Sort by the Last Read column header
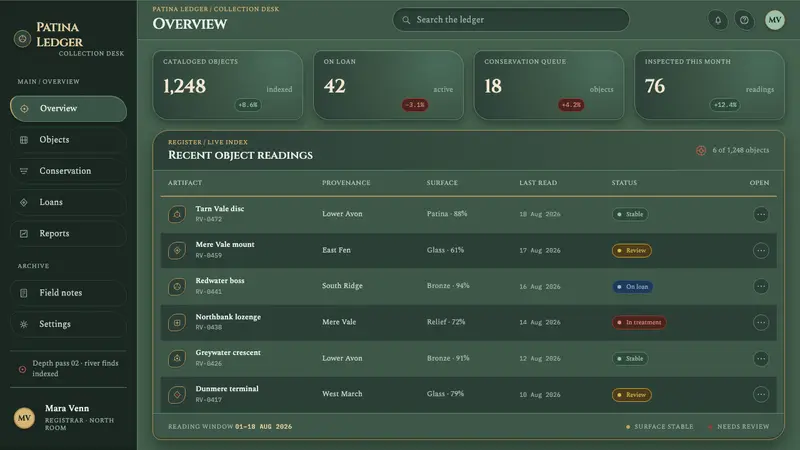The image size is (800, 450). [538, 183]
